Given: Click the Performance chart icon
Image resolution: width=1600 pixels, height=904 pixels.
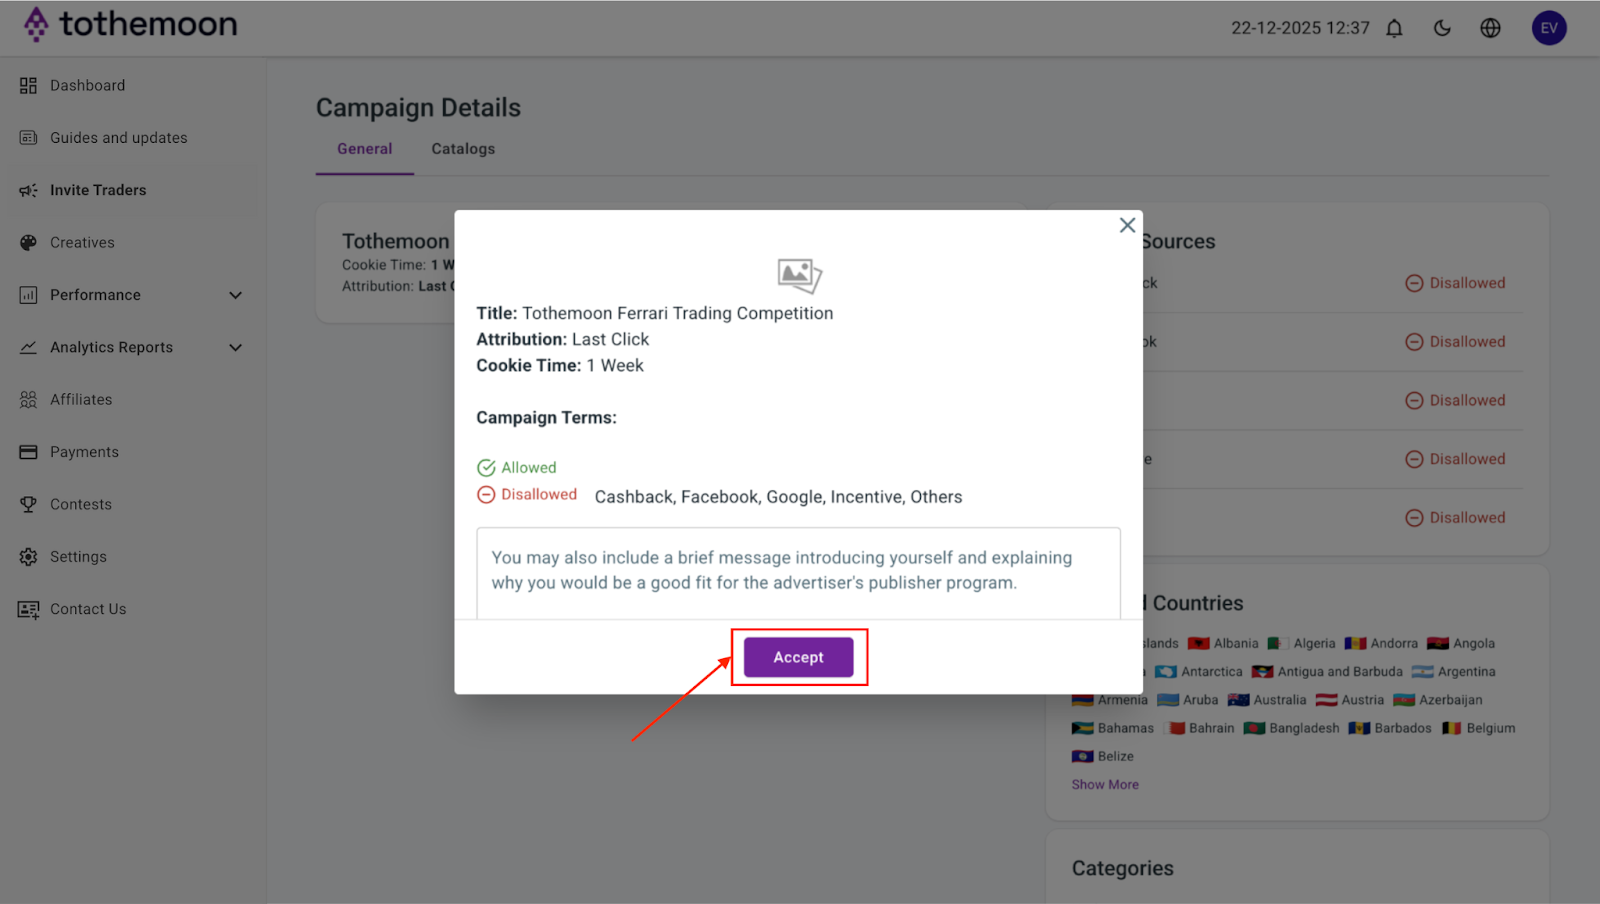Looking at the screenshot, I should [x=28, y=295].
